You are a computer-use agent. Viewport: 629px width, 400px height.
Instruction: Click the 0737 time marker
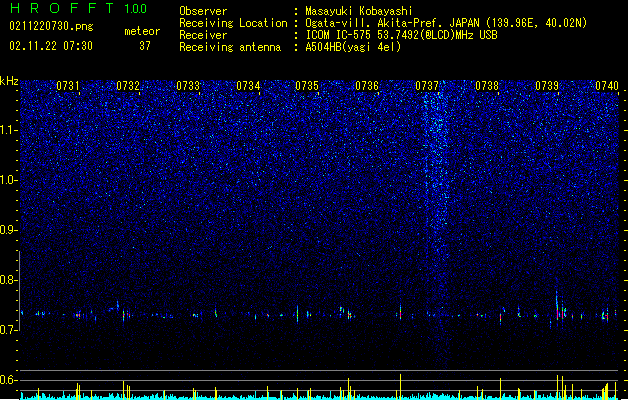tap(427, 86)
